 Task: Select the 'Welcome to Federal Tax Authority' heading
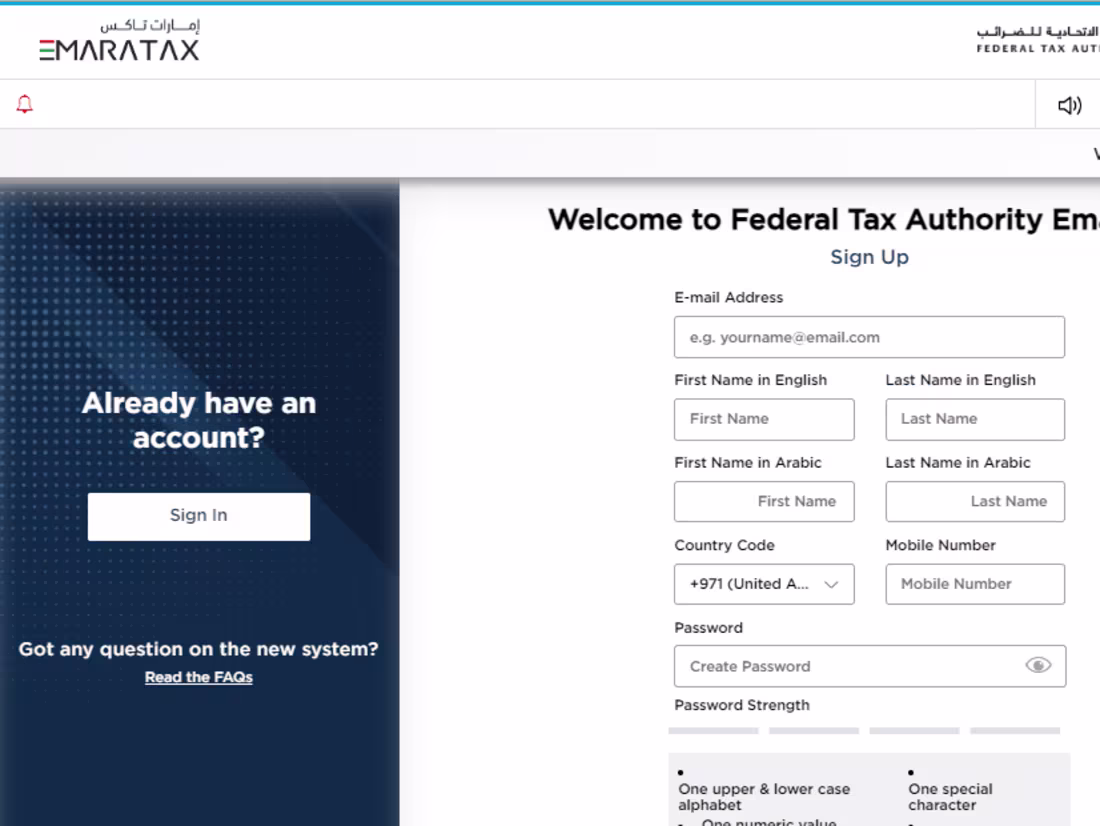(x=824, y=220)
